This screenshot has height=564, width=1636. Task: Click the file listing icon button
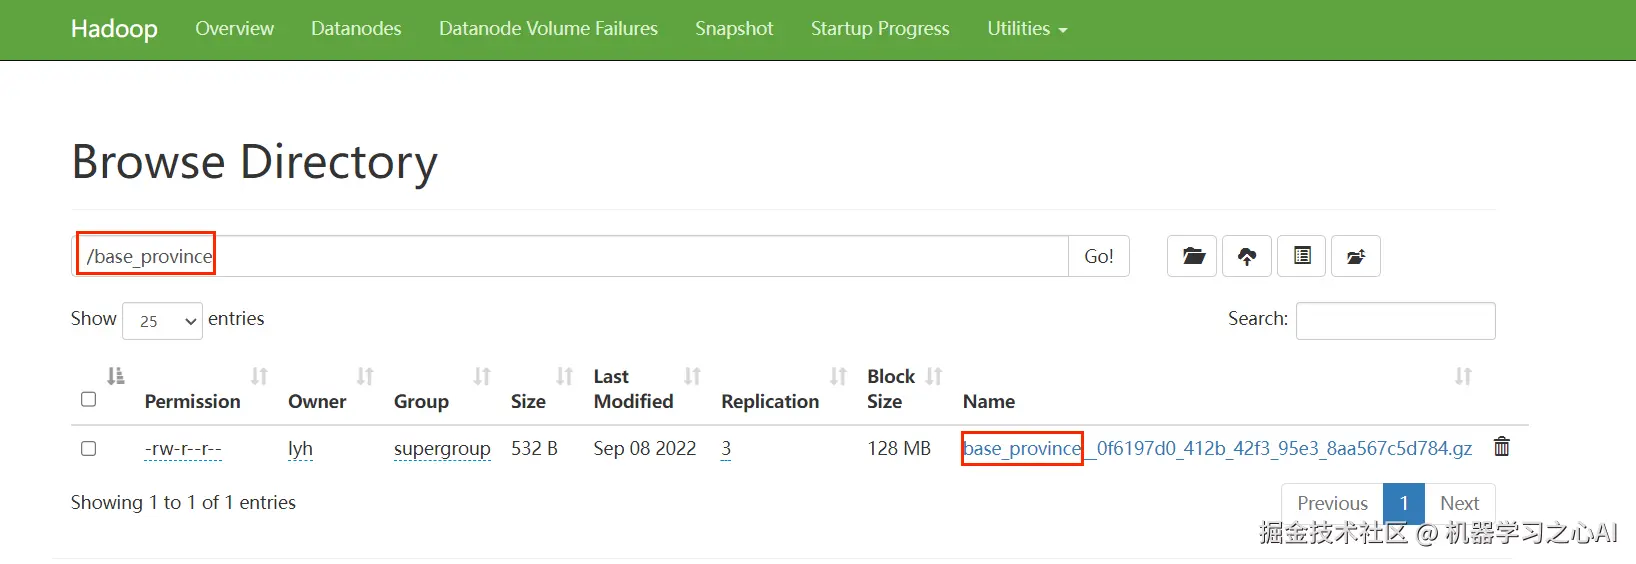click(1302, 256)
